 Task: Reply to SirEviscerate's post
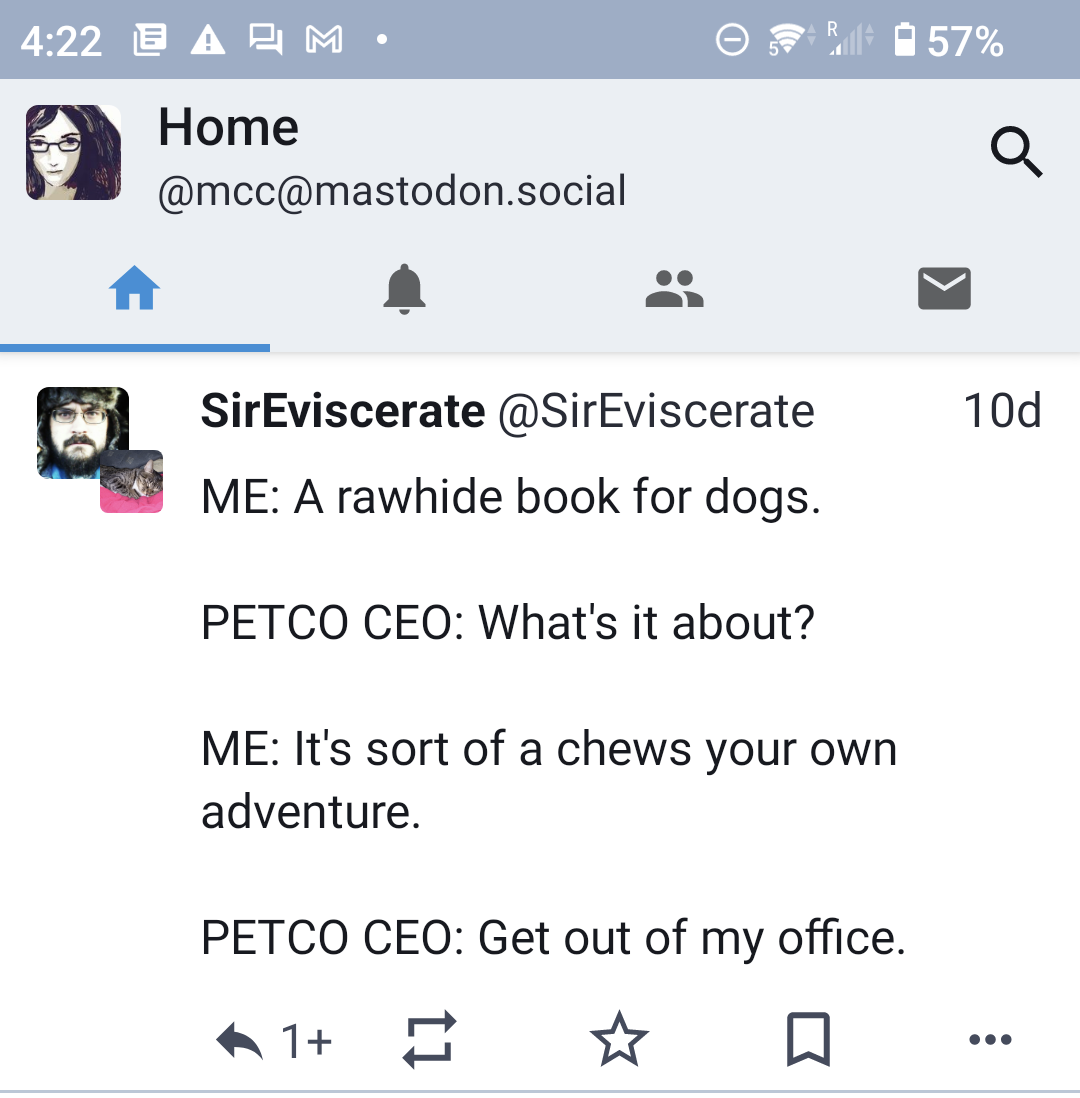pyautogui.click(x=240, y=1042)
